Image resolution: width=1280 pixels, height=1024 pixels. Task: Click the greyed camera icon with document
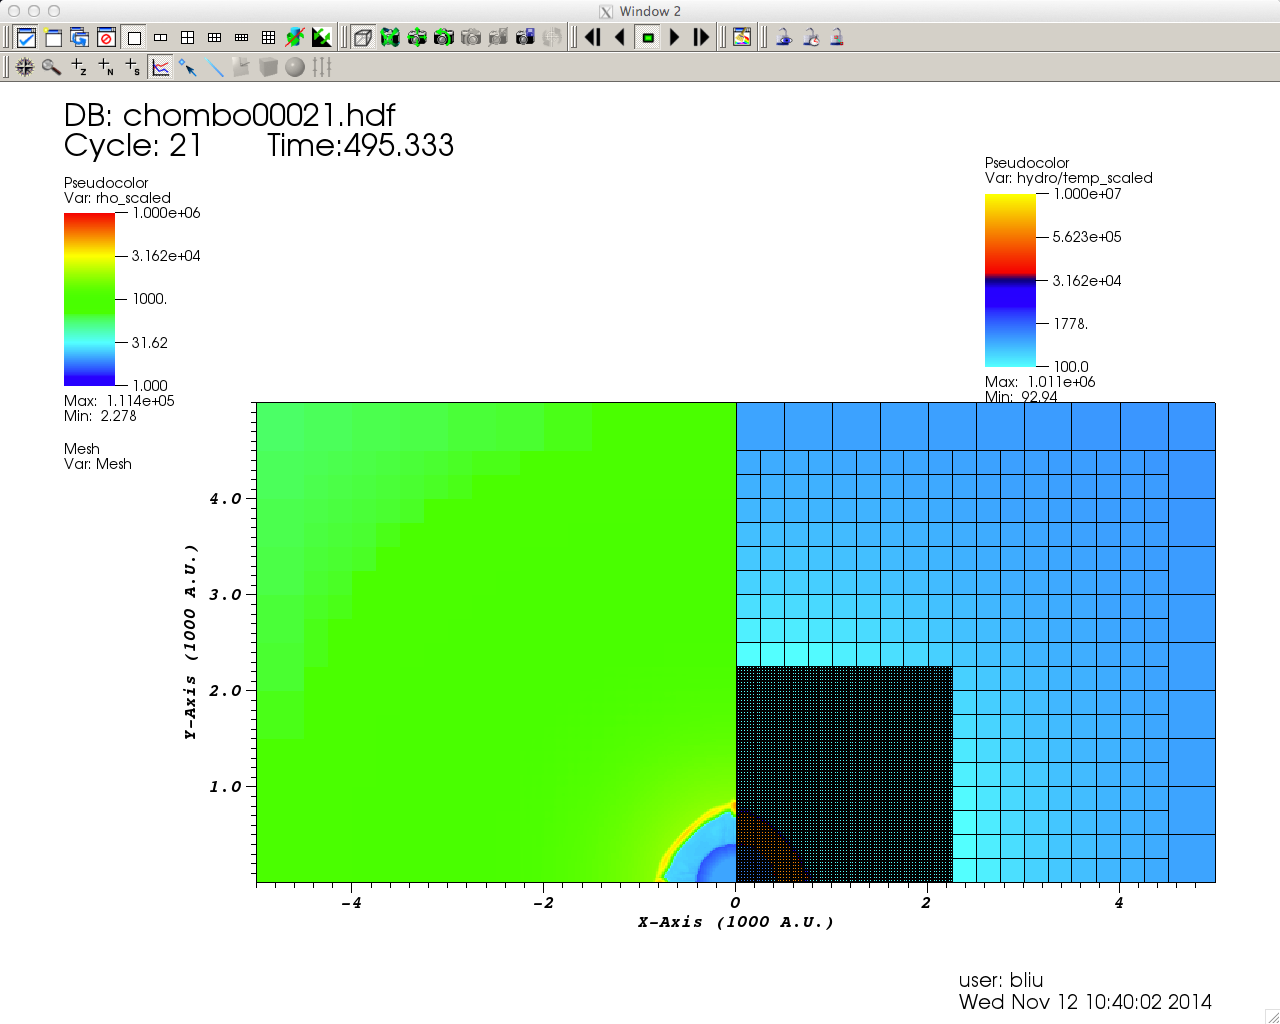[498, 38]
